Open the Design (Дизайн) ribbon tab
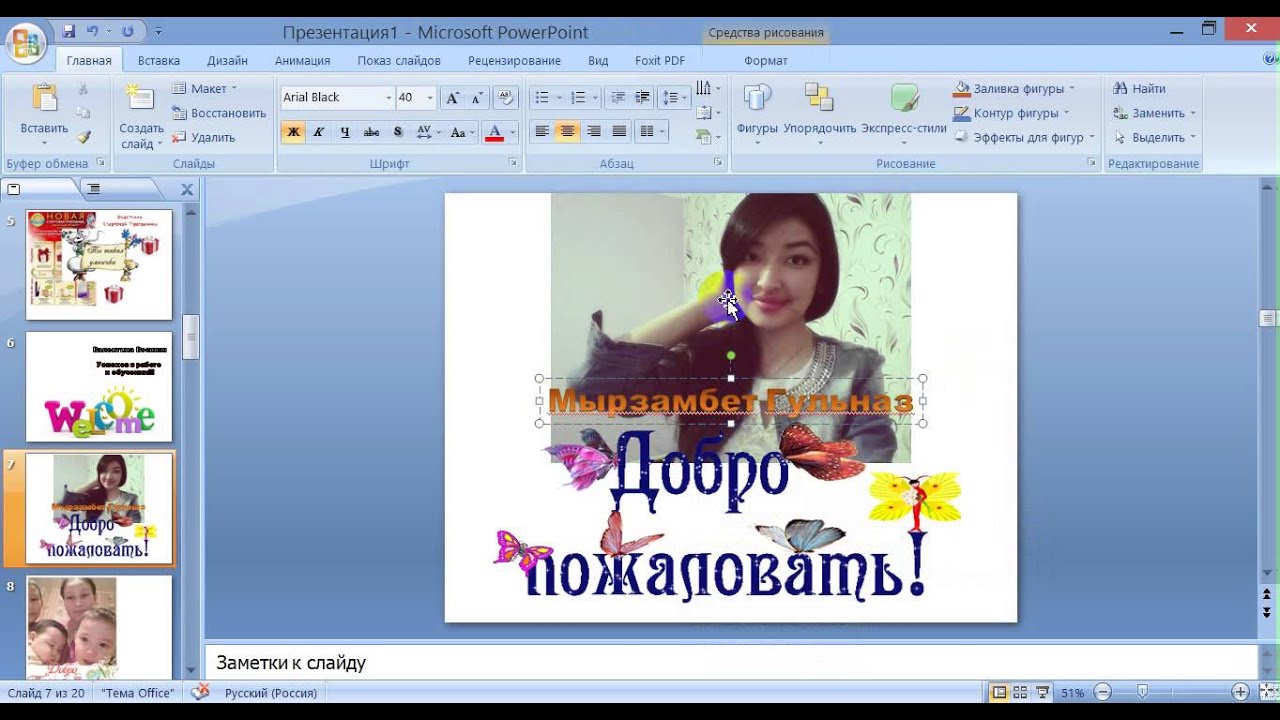Image resolution: width=1280 pixels, height=720 pixels. tap(227, 61)
